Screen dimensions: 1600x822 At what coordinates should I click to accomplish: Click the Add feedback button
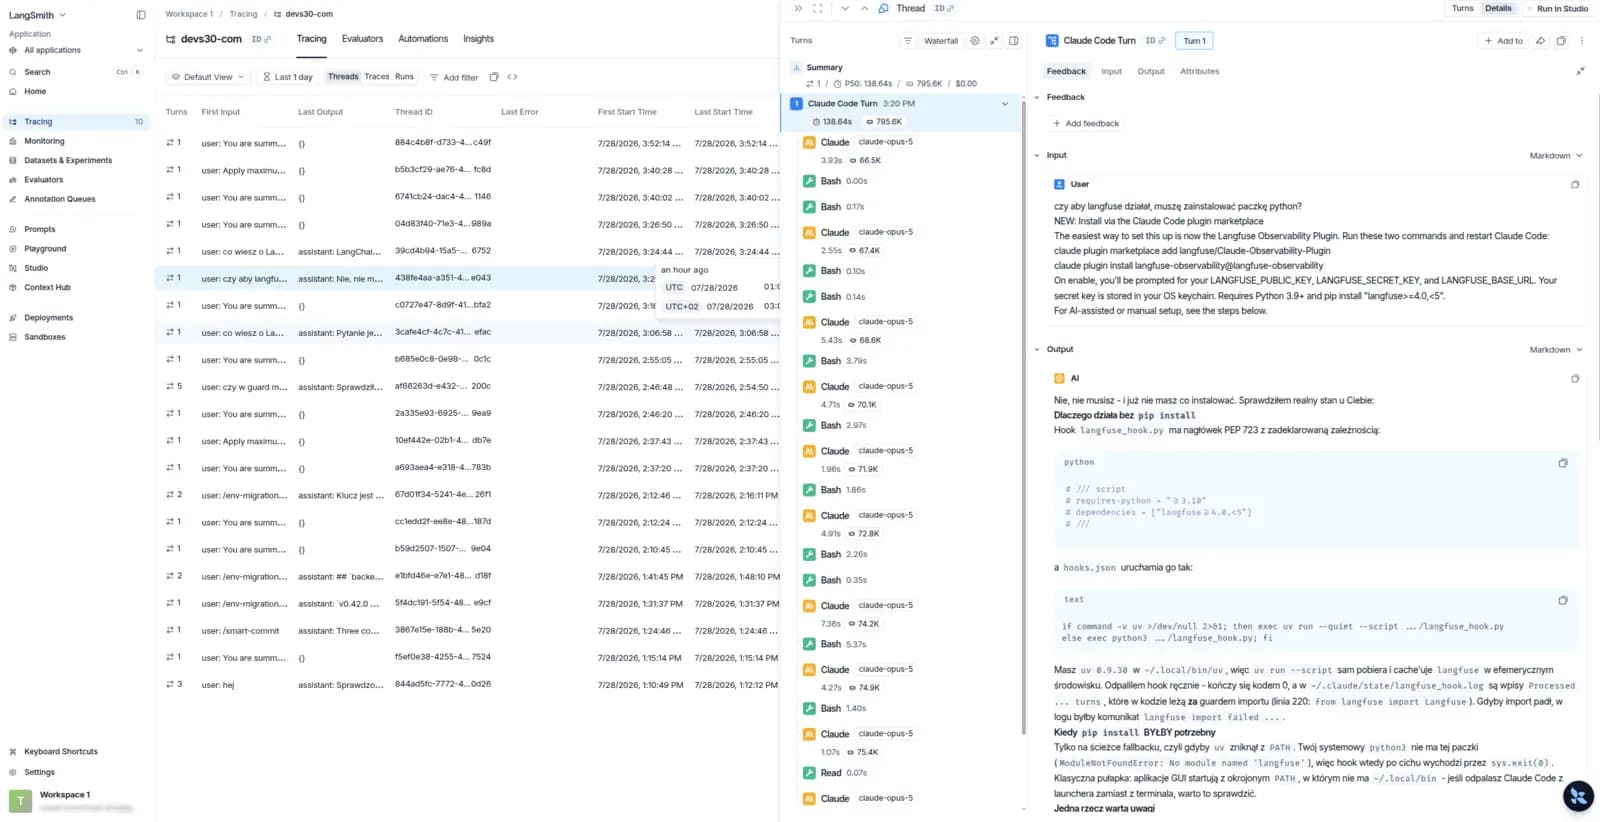coord(1086,124)
